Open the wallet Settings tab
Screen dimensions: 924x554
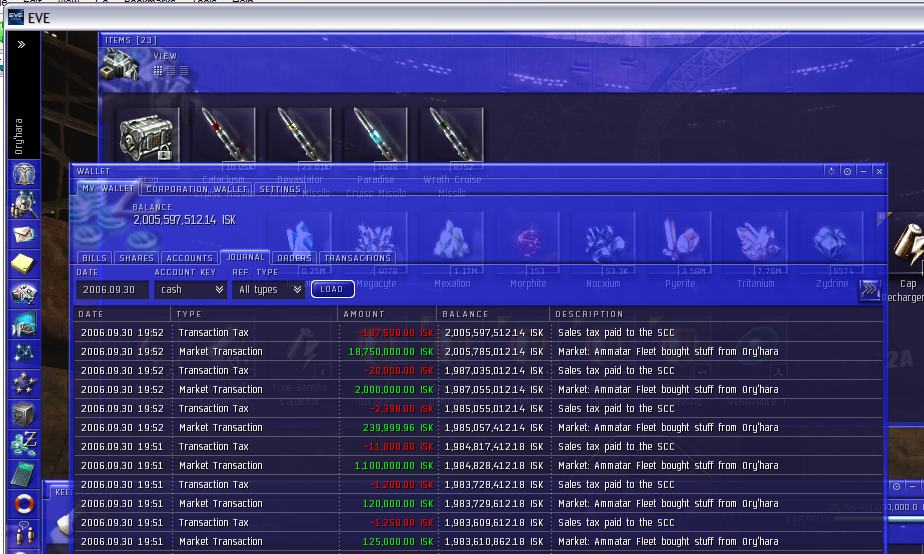click(280, 189)
